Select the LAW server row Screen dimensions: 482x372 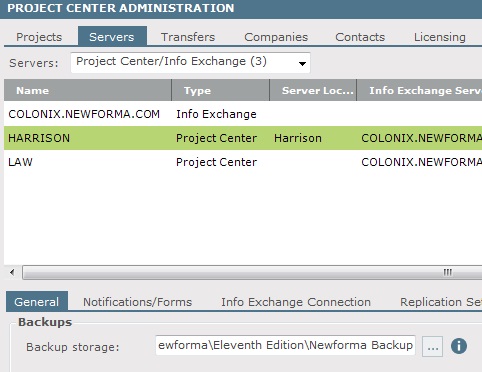pos(243,162)
